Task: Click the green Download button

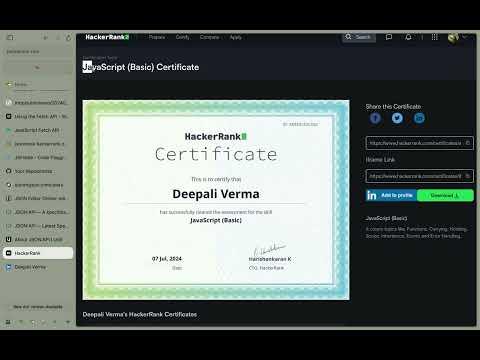Action: click(445, 195)
